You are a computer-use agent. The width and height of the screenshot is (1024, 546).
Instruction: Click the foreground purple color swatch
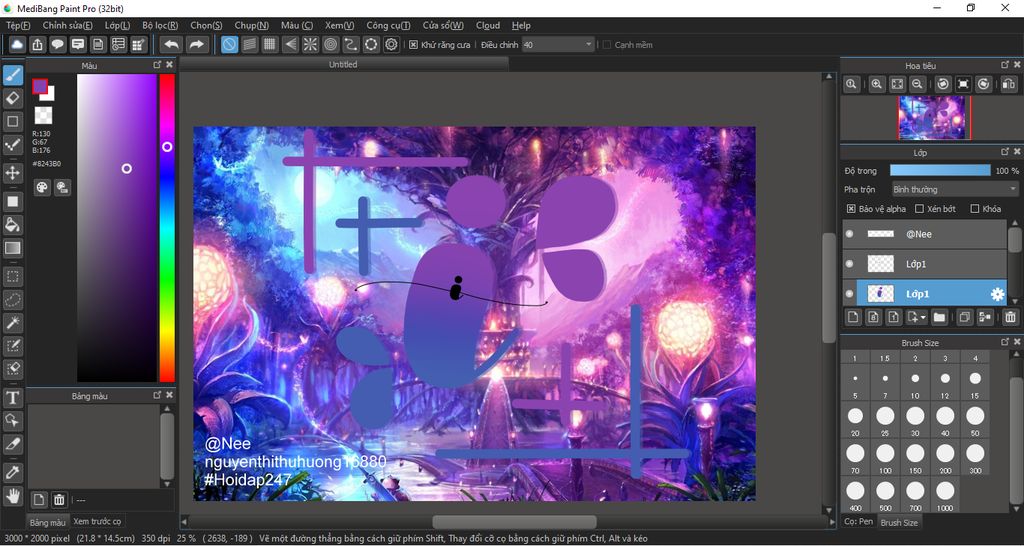(40, 86)
